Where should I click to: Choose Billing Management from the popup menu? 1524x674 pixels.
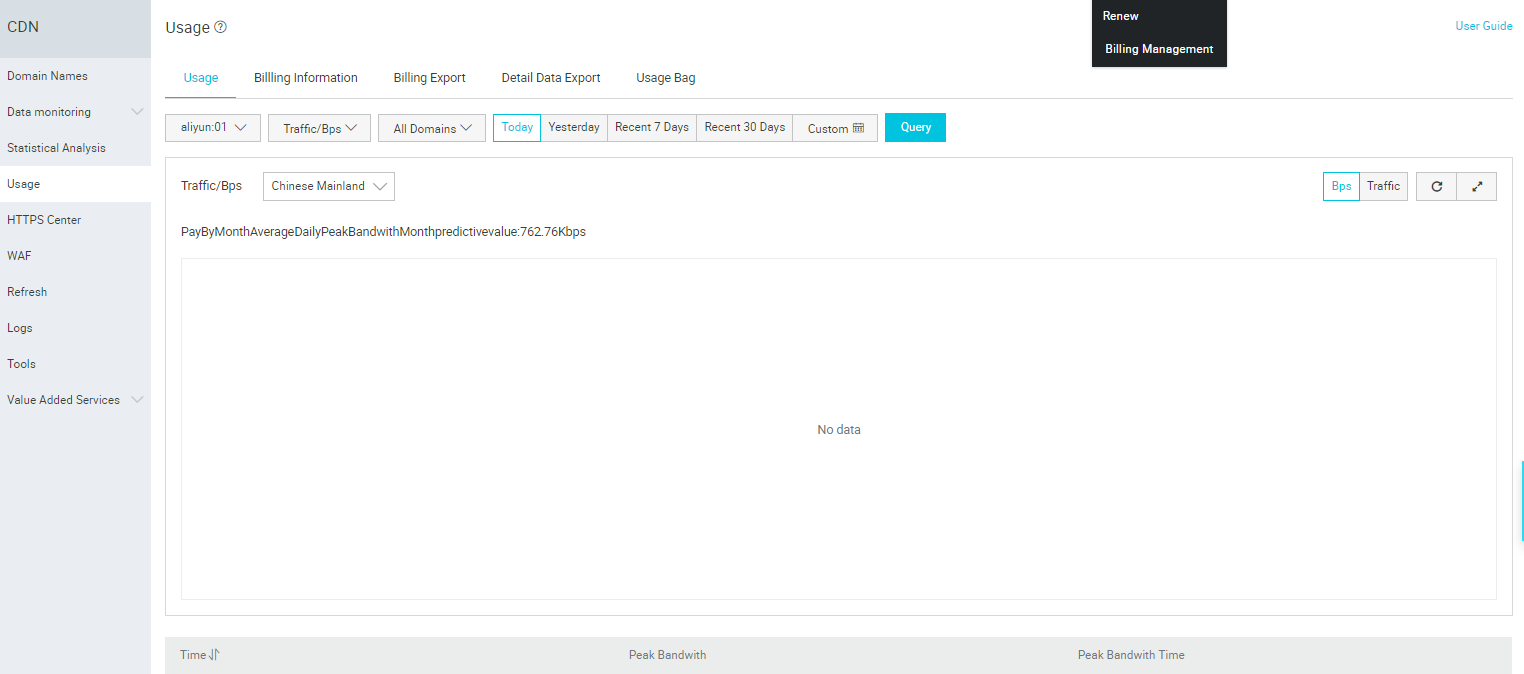[1159, 49]
